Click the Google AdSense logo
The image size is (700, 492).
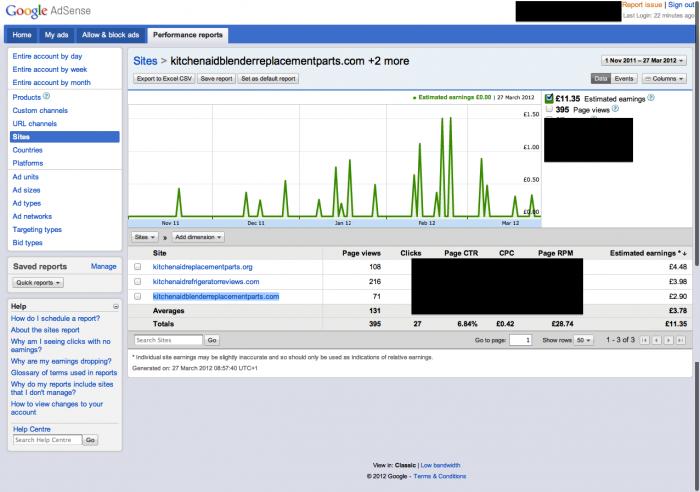(48, 11)
